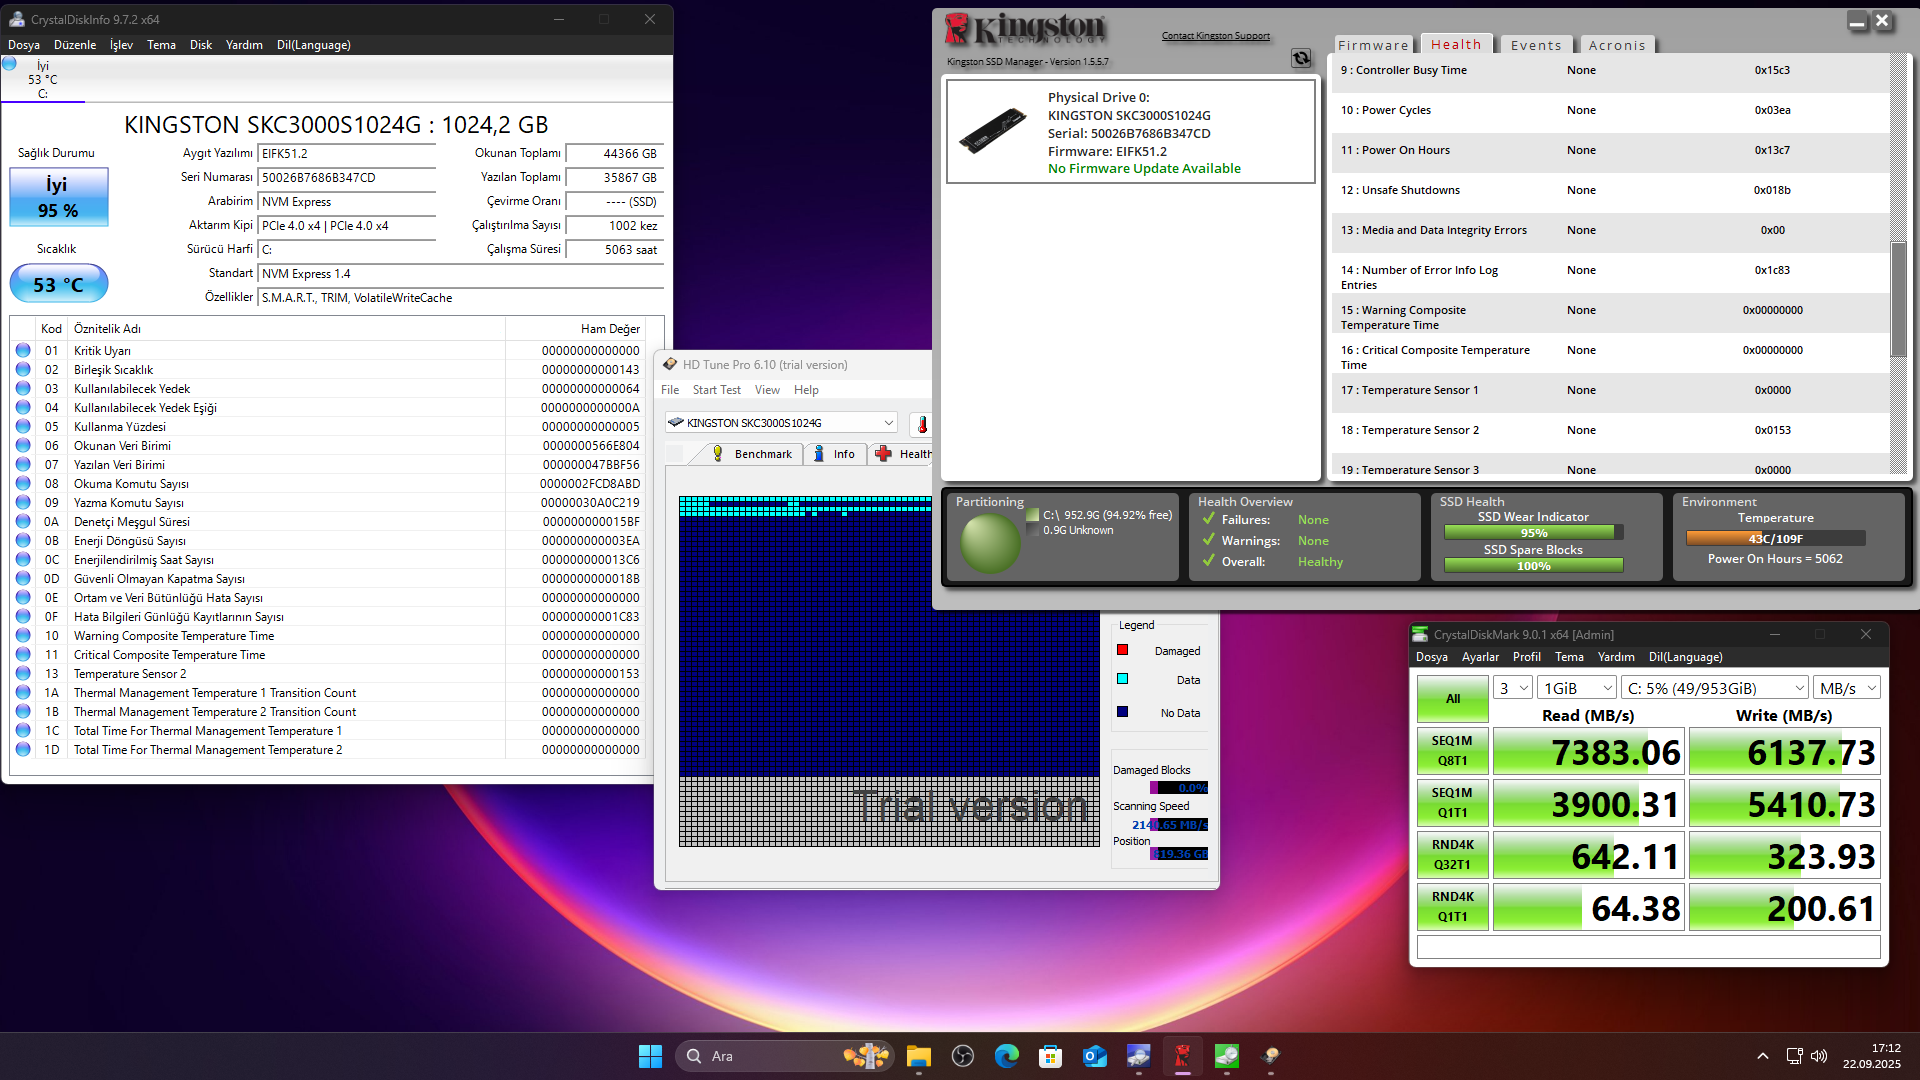The width and height of the screenshot is (1920, 1080).
Task: Open File Explorer from the taskbar
Action: tap(919, 1056)
